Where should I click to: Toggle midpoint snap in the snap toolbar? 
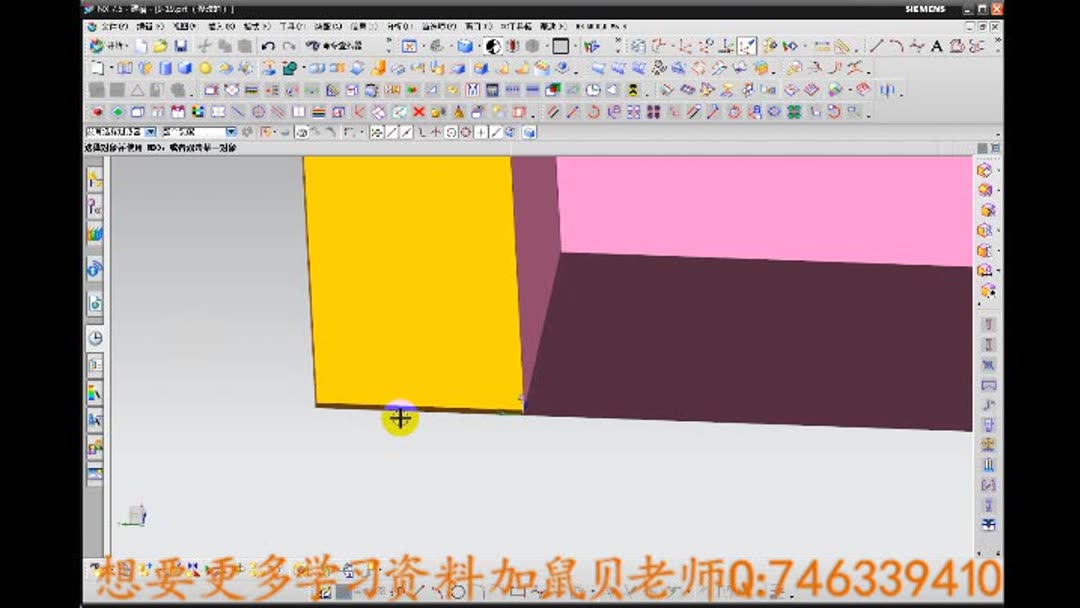coord(405,131)
